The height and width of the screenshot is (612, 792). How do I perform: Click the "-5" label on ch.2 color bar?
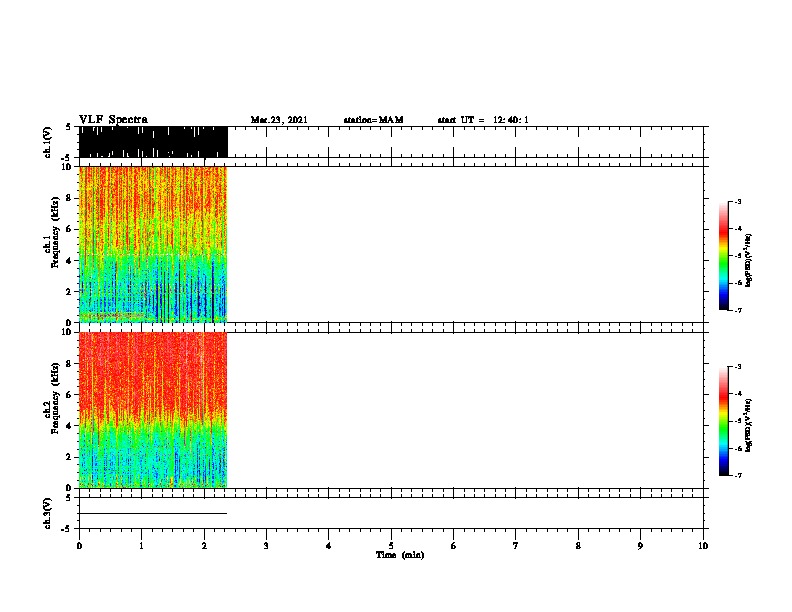tap(737, 421)
